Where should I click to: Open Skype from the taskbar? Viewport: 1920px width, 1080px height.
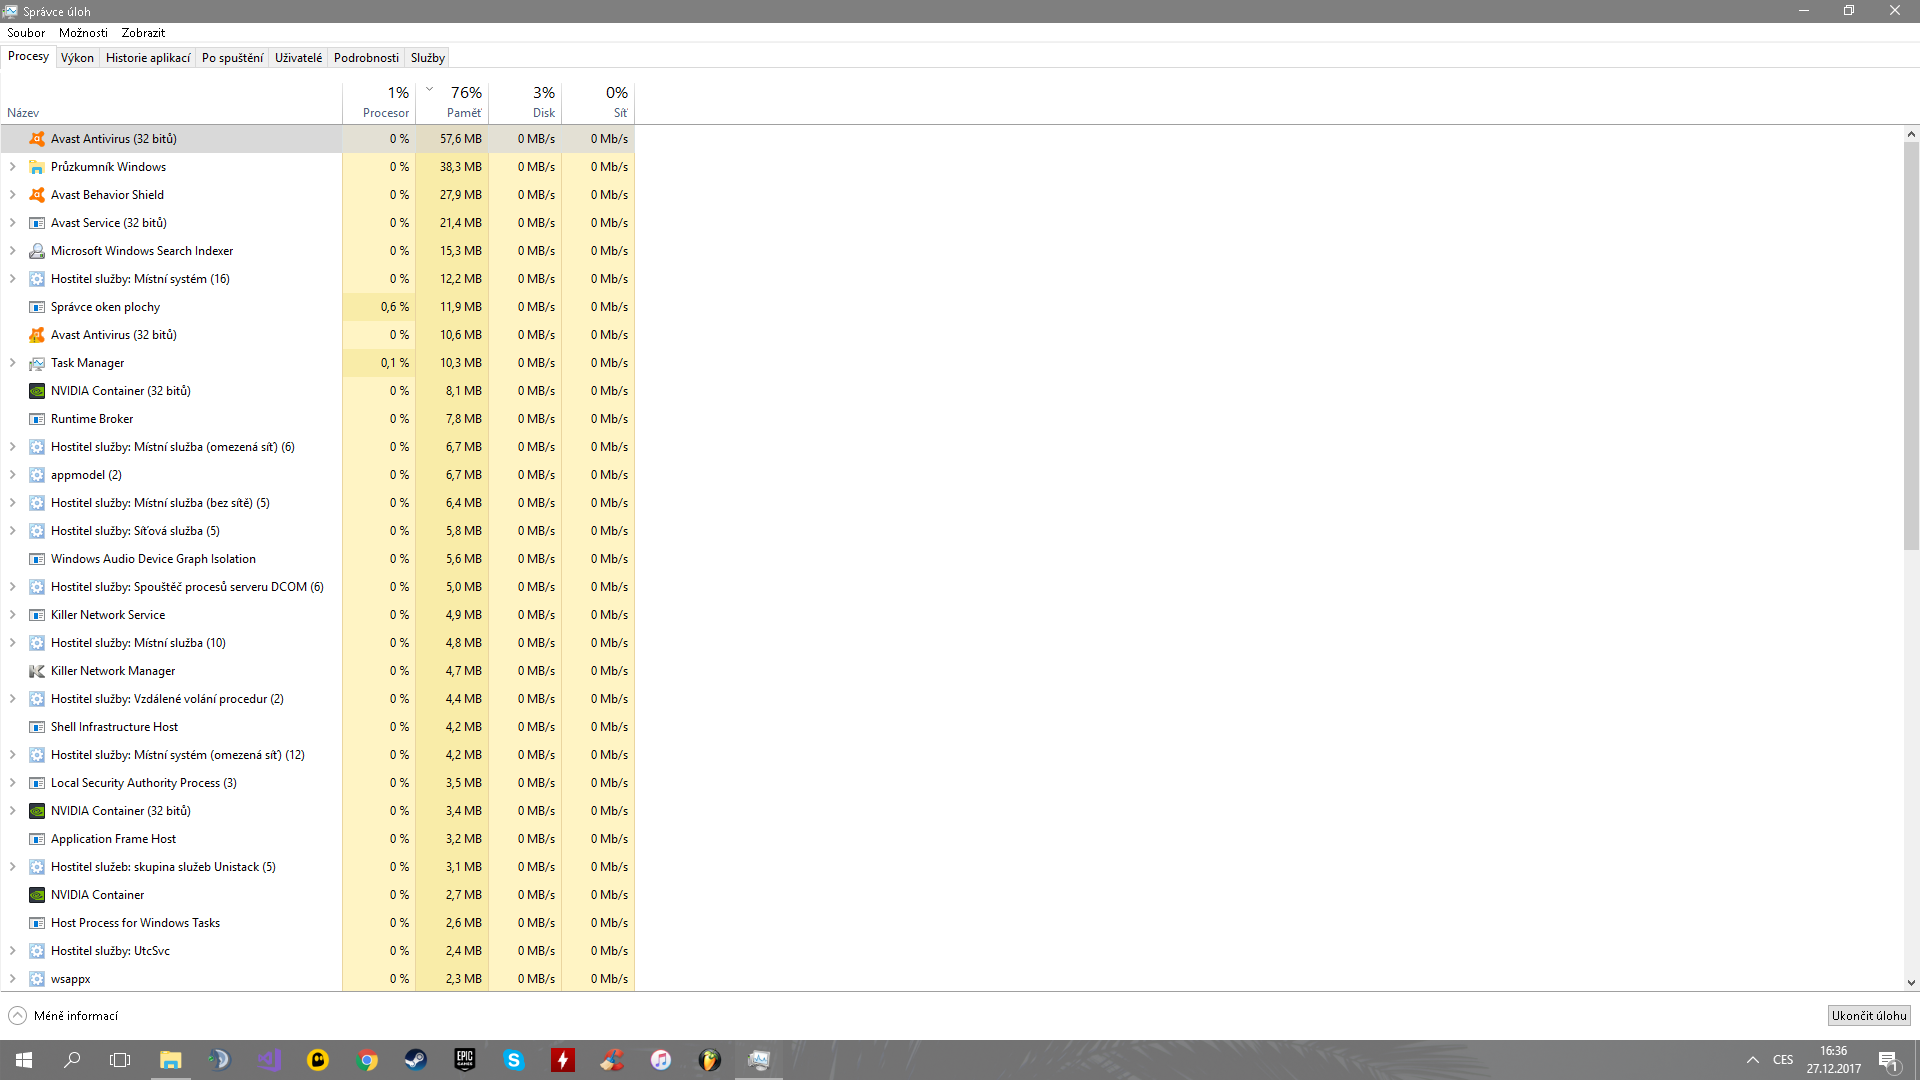pos(514,1060)
